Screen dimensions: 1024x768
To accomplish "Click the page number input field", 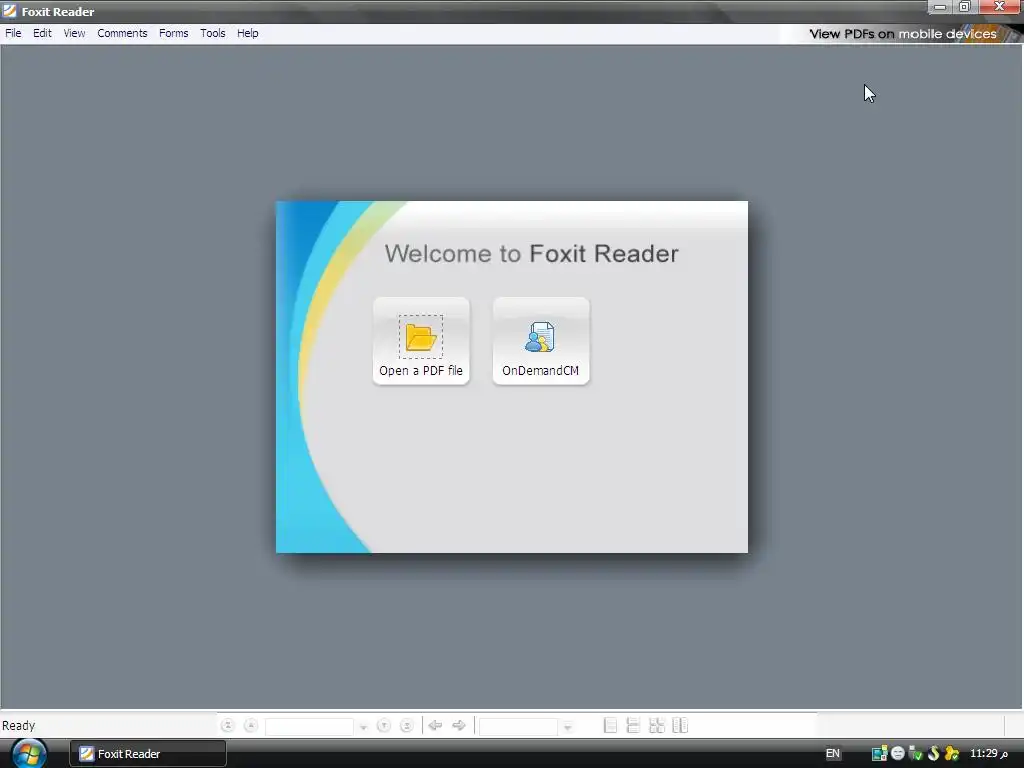I will click(310, 726).
